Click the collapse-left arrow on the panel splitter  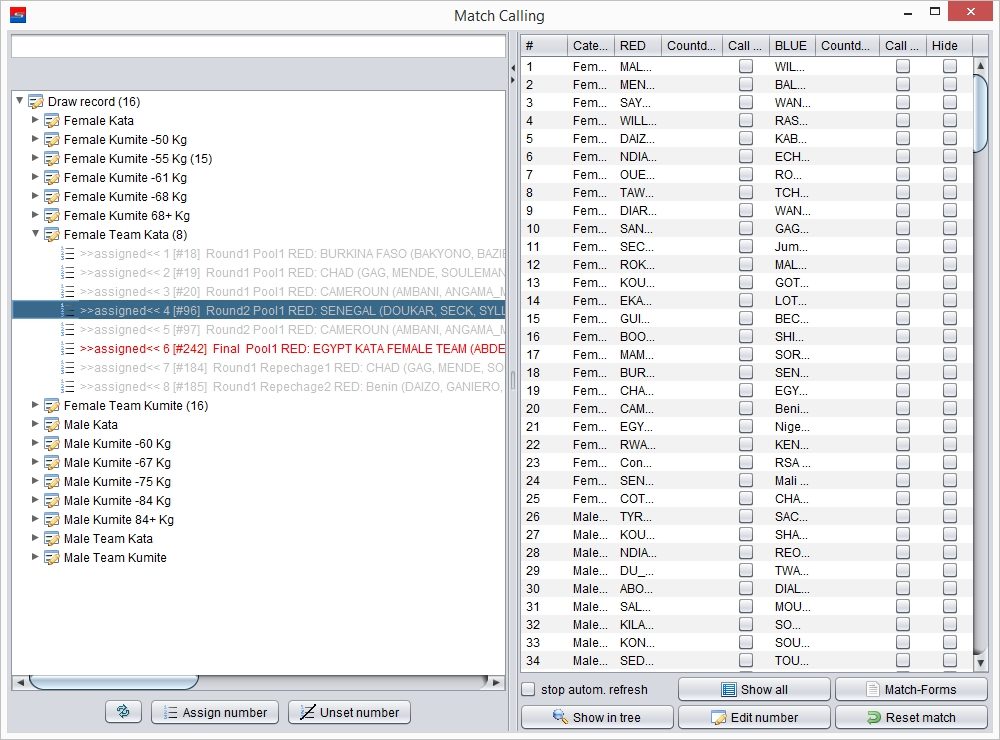tap(513, 68)
